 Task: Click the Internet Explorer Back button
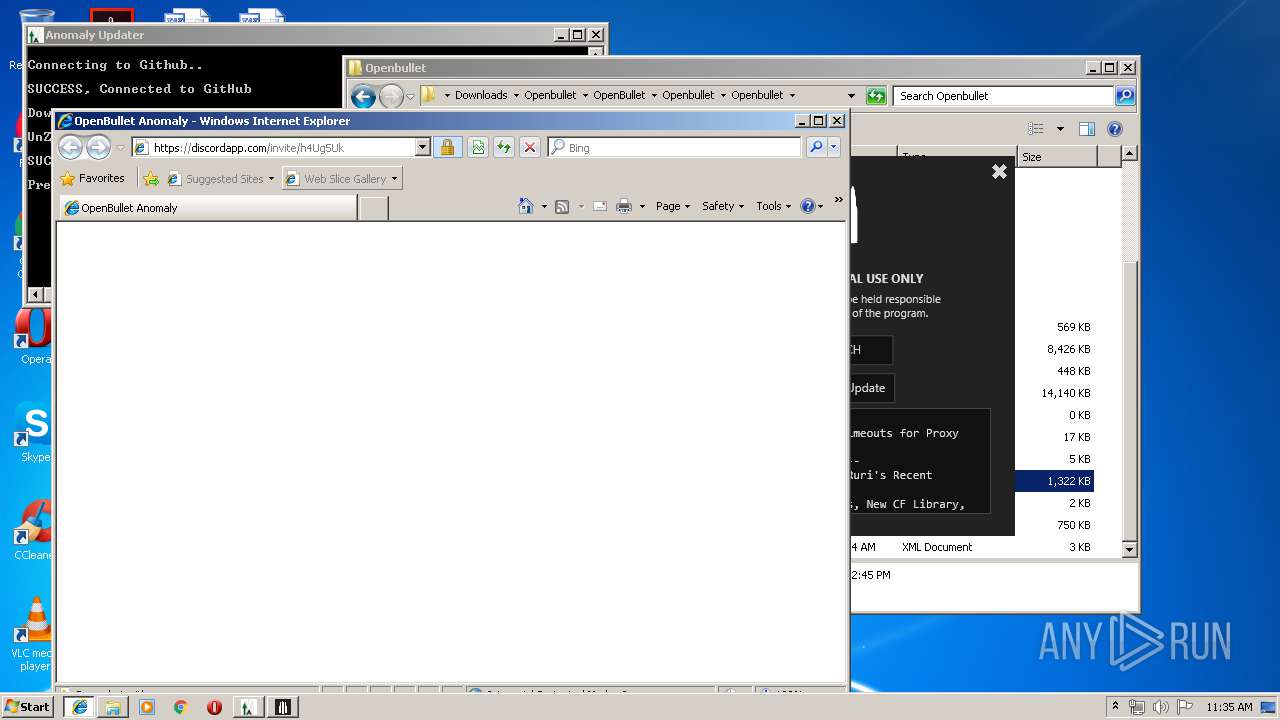[x=70, y=148]
